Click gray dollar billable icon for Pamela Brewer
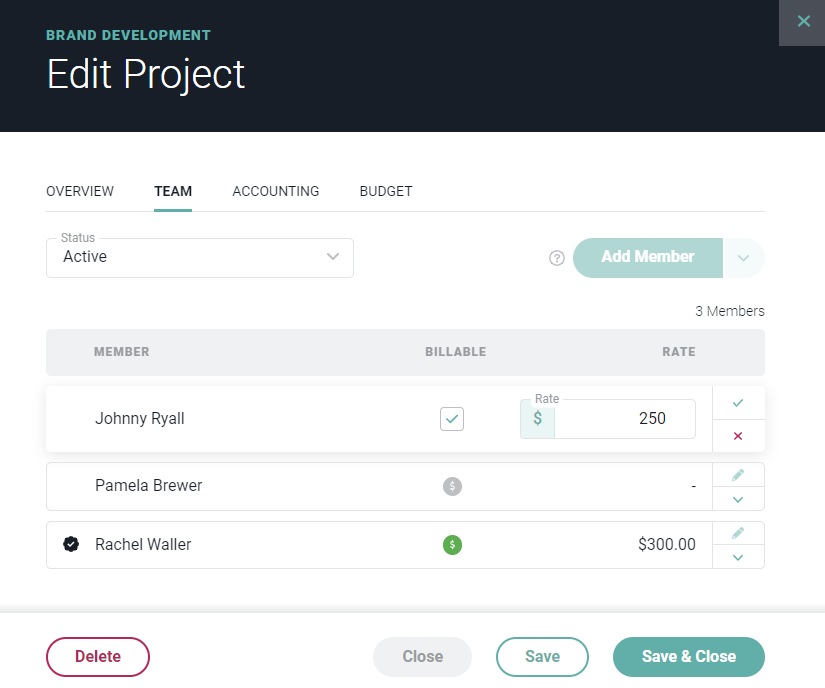 [x=452, y=486]
